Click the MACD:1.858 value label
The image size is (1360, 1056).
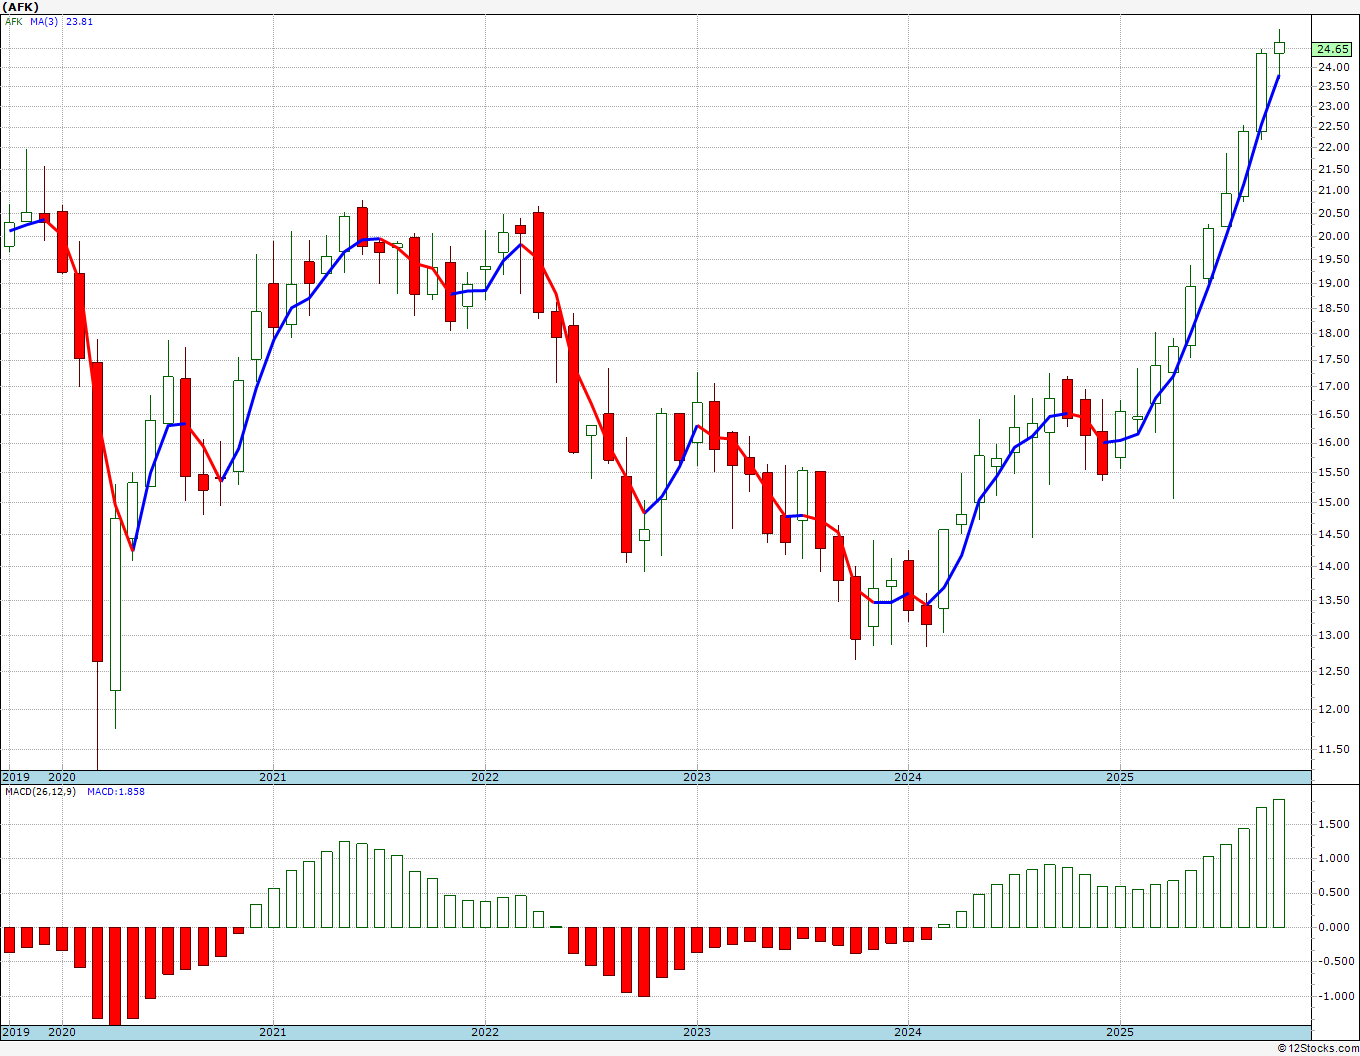coord(115,791)
